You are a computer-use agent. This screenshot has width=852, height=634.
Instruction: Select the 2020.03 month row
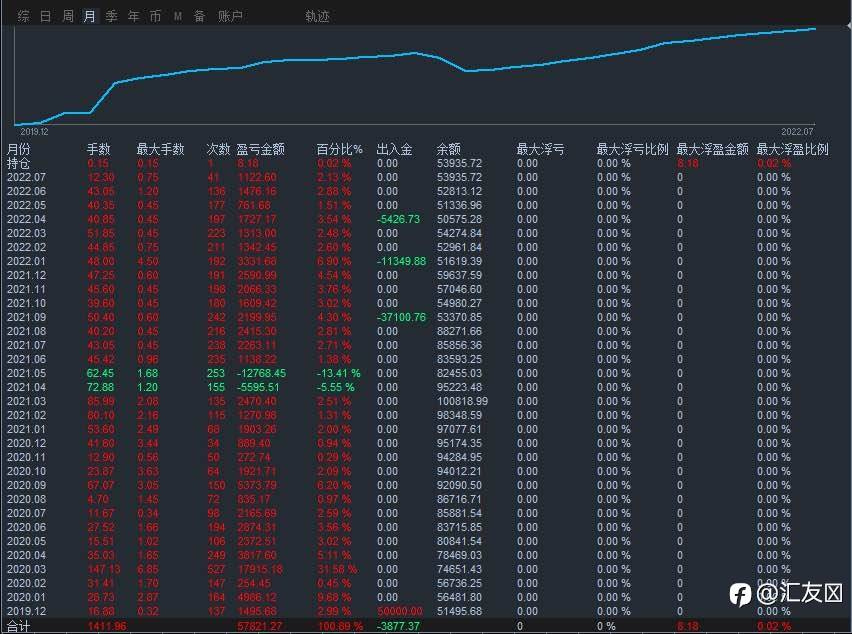[426, 569]
